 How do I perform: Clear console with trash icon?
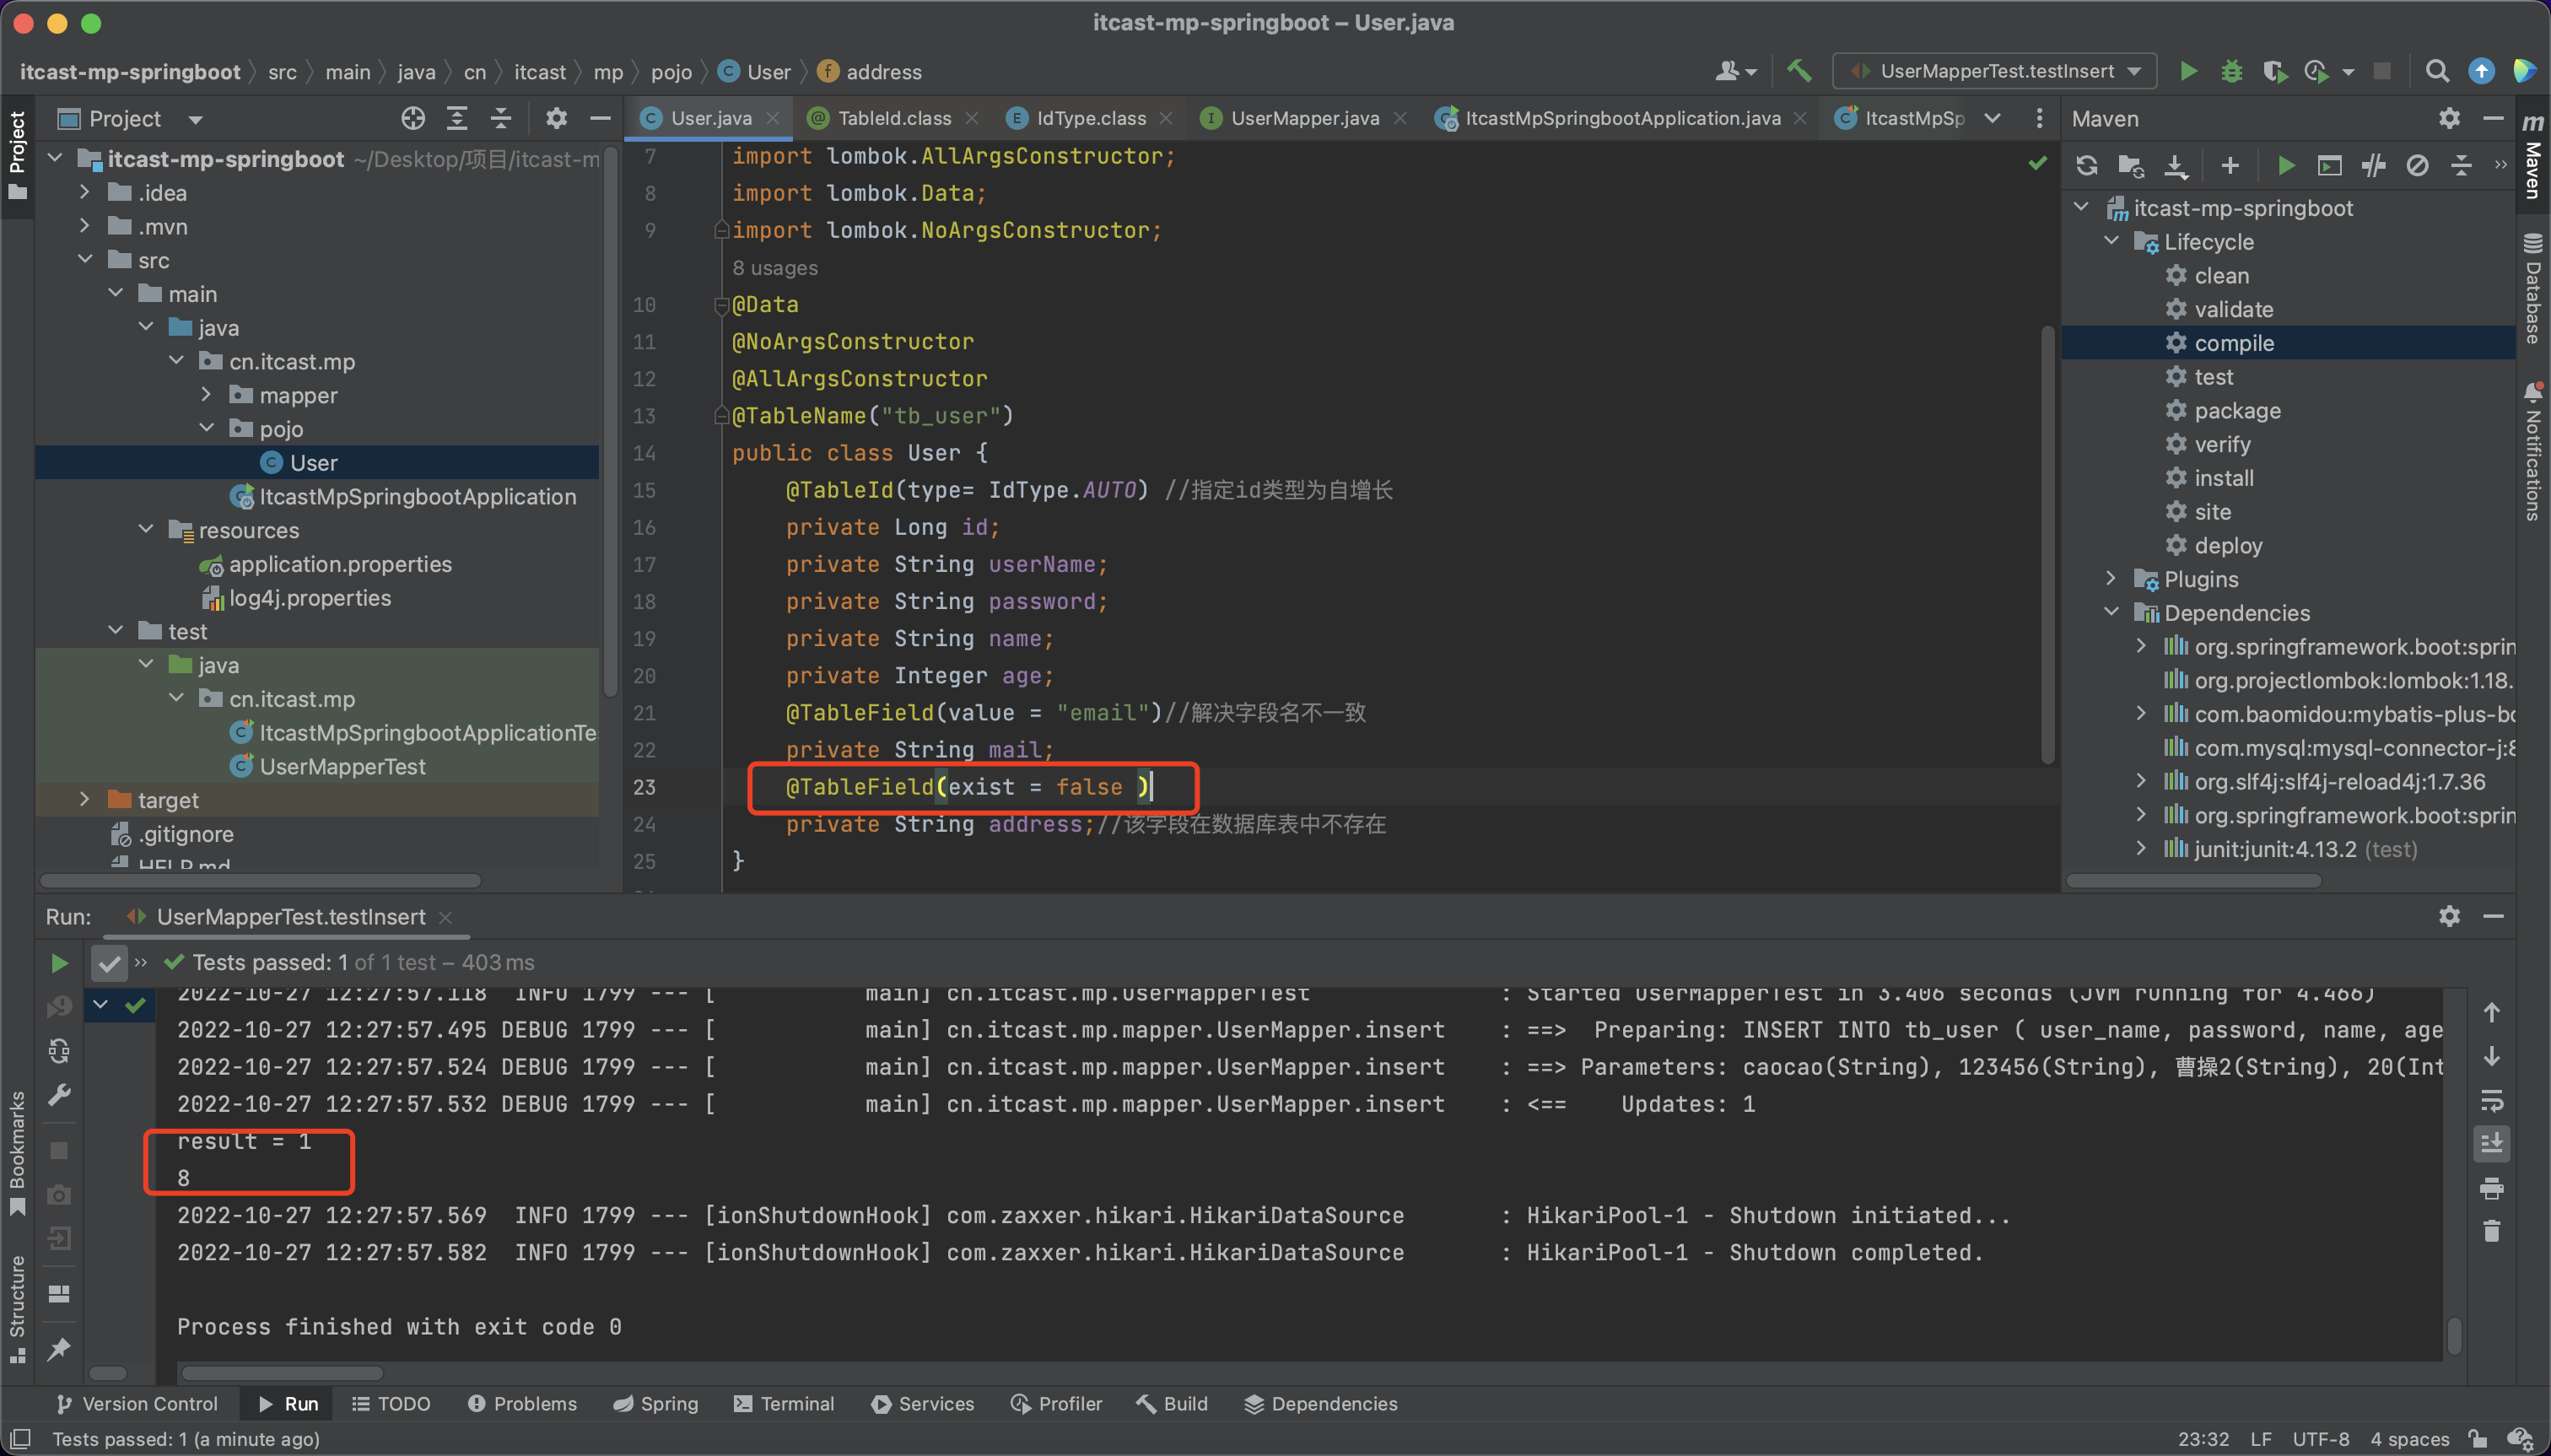(x=2491, y=1232)
